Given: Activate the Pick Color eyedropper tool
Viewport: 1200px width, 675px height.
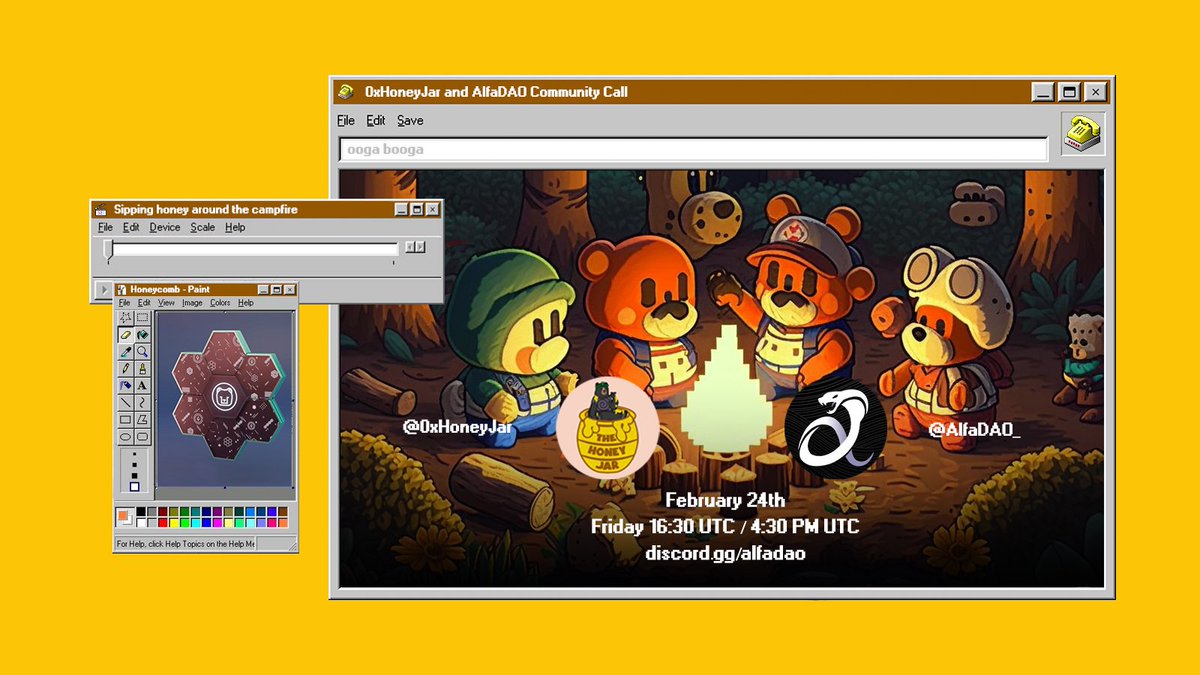Looking at the screenshot, I should coord(126,352).
